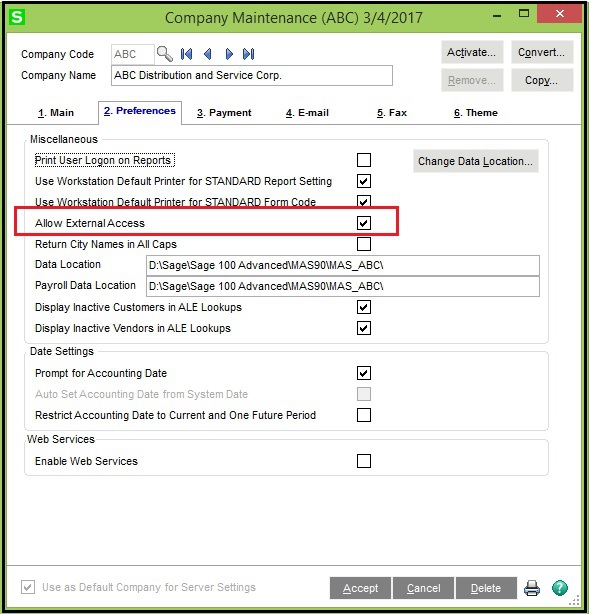Click the Data Location path field

coord(343,265)
